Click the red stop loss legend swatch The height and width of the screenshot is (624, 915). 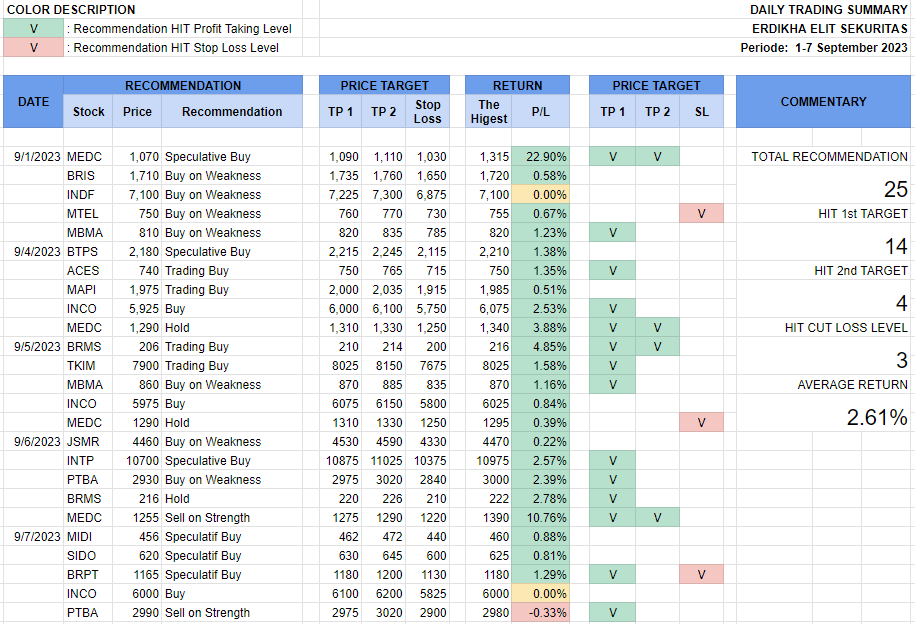click(x=33, y=47)
